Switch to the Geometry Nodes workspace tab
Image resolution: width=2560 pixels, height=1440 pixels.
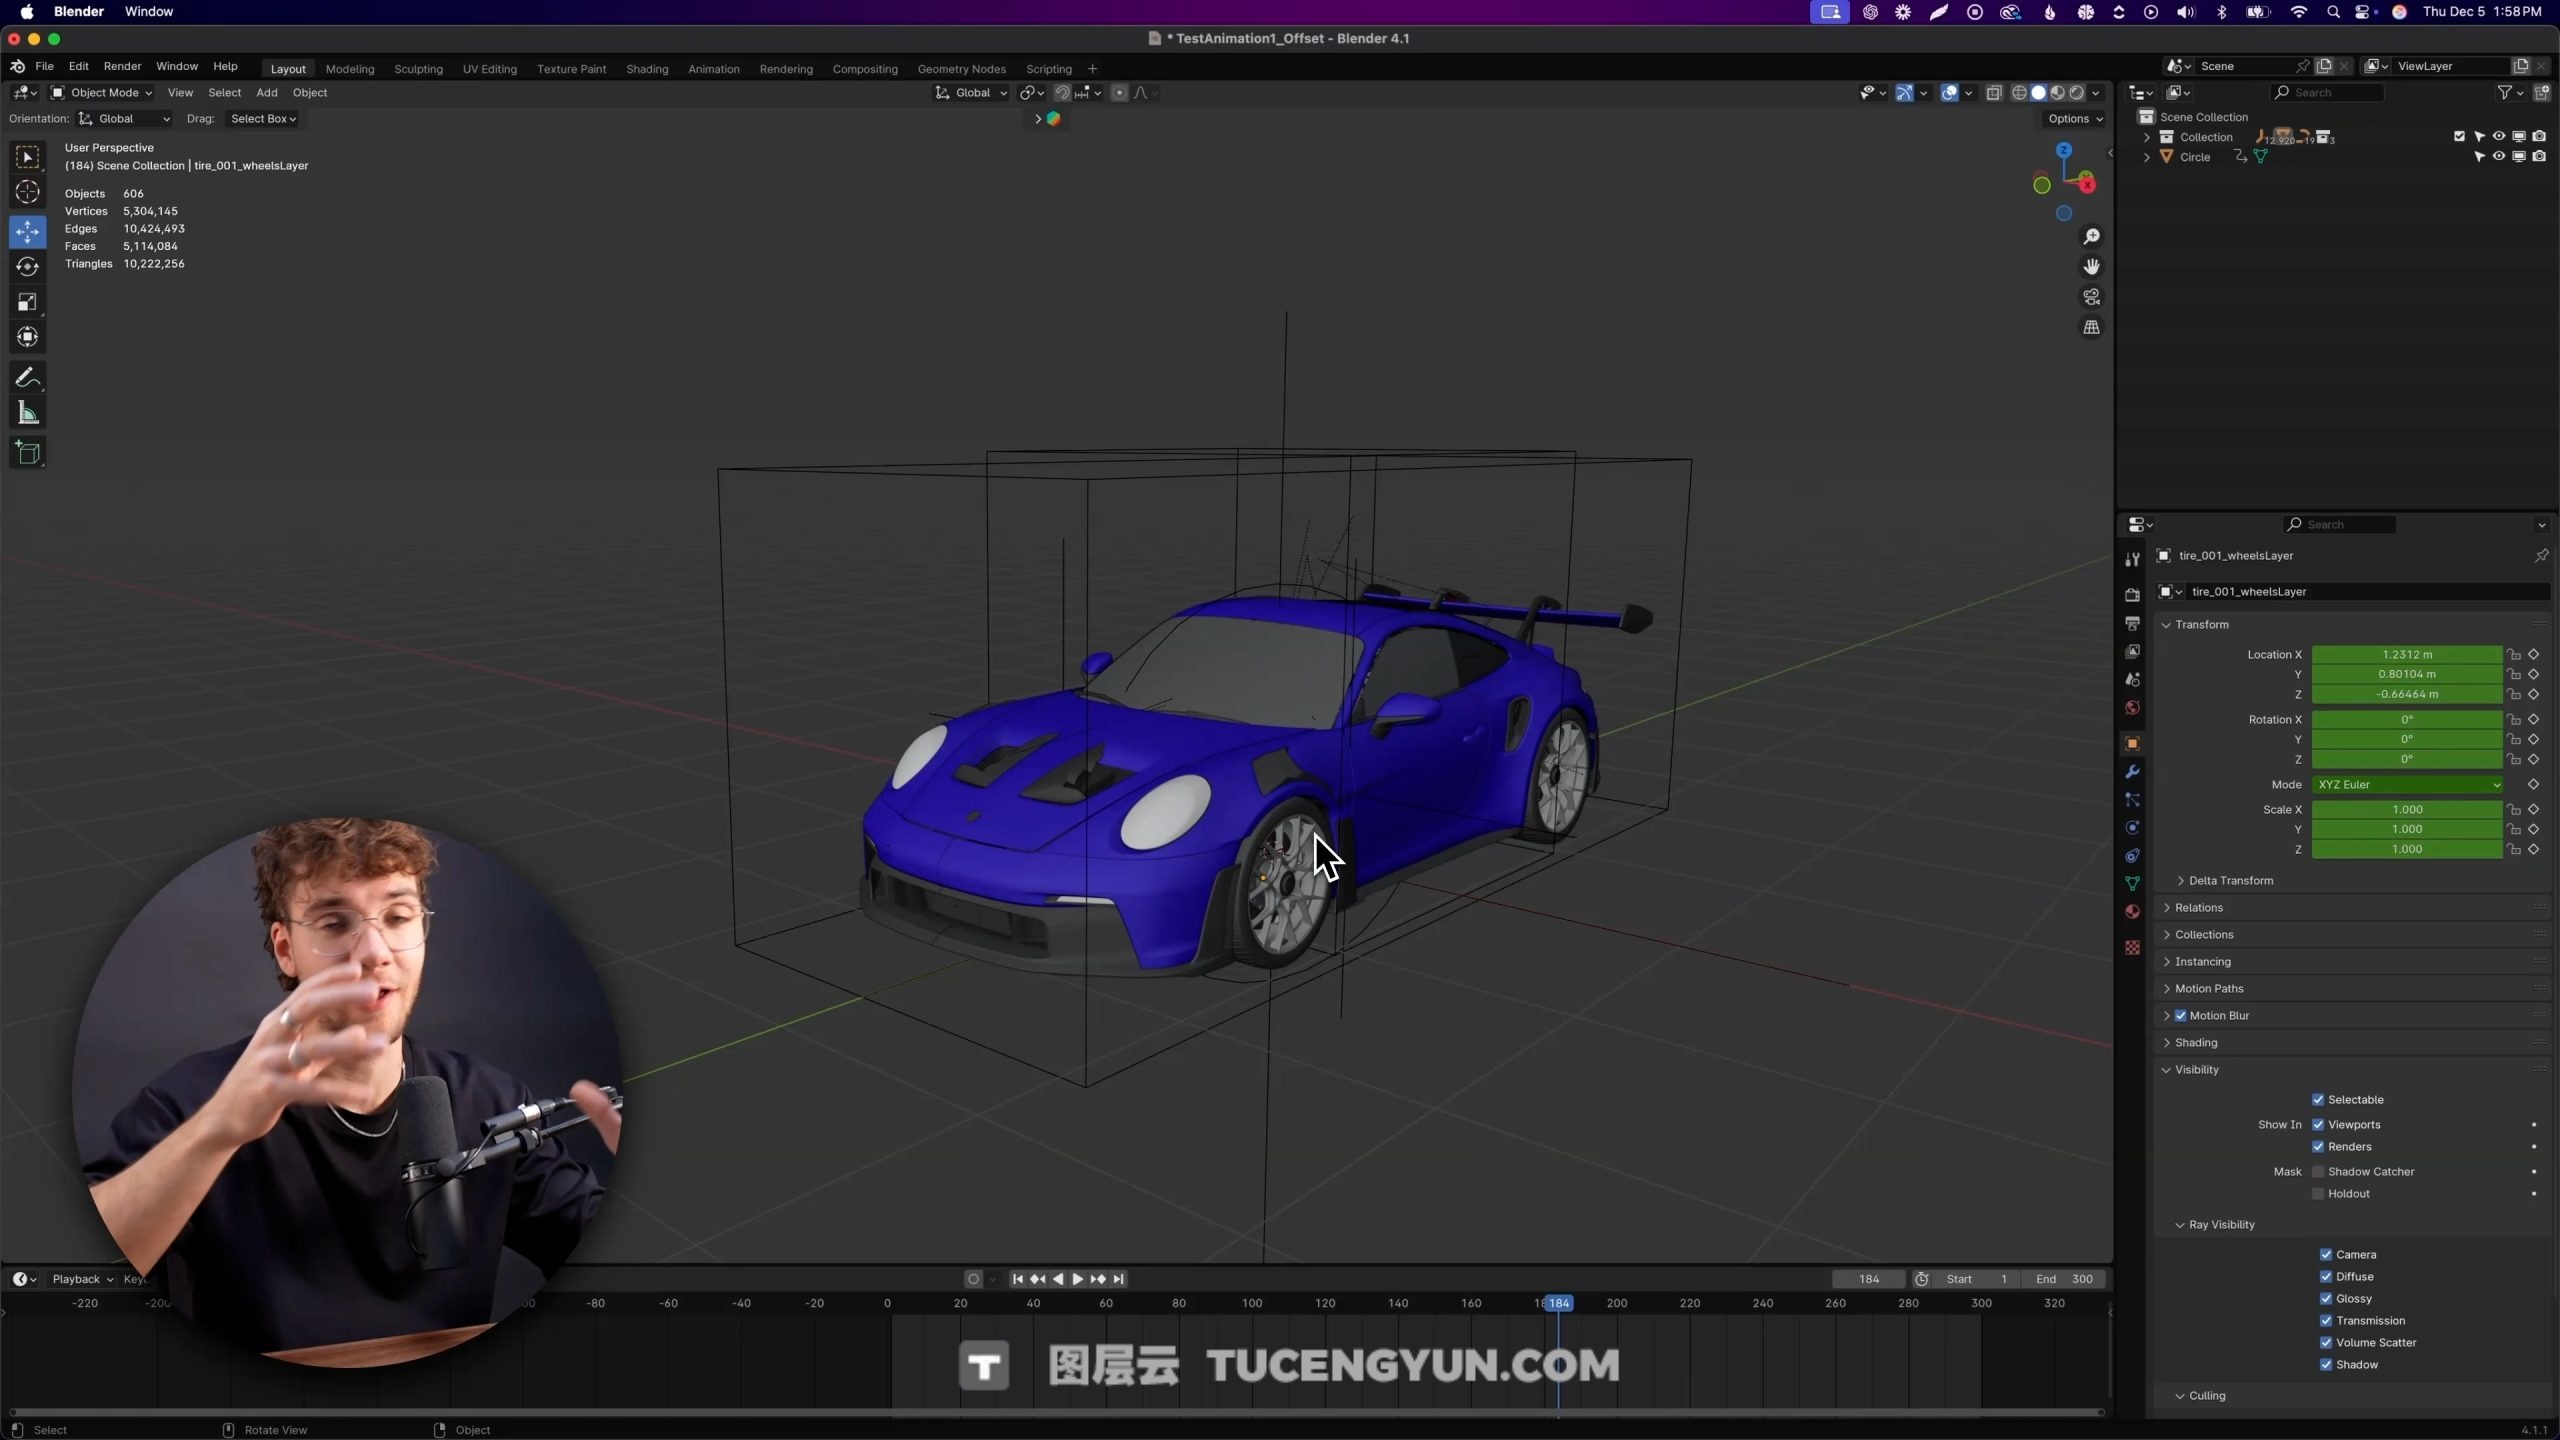(x=961, y=69)
